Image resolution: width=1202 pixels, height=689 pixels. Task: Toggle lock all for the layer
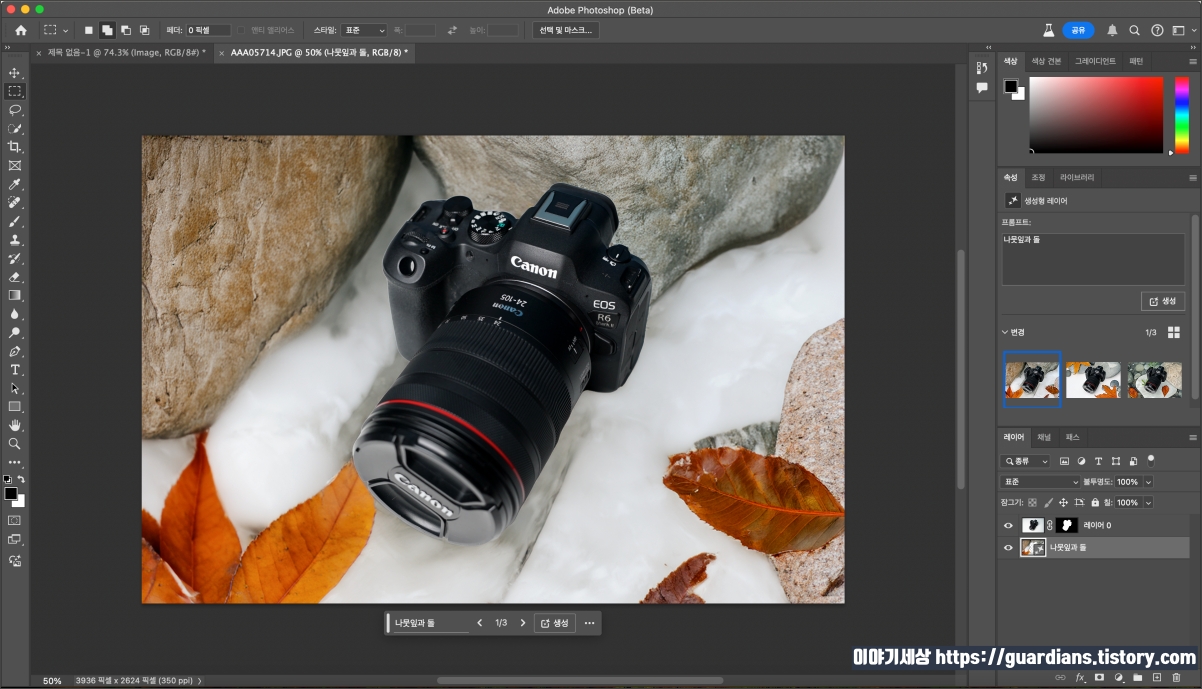point(1095,503)
